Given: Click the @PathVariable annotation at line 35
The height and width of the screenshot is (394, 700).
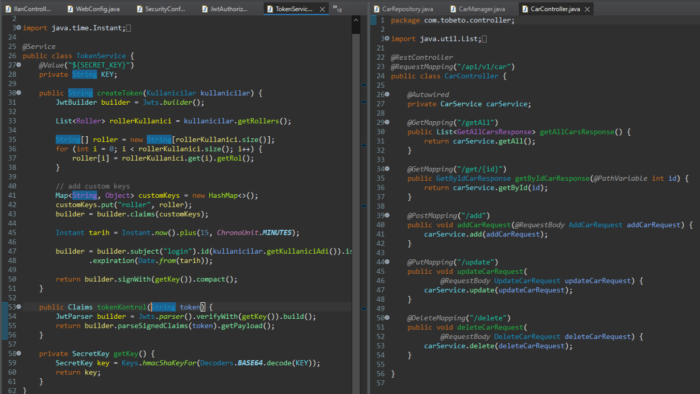Looking at the screenshot, I should point(620,178).
